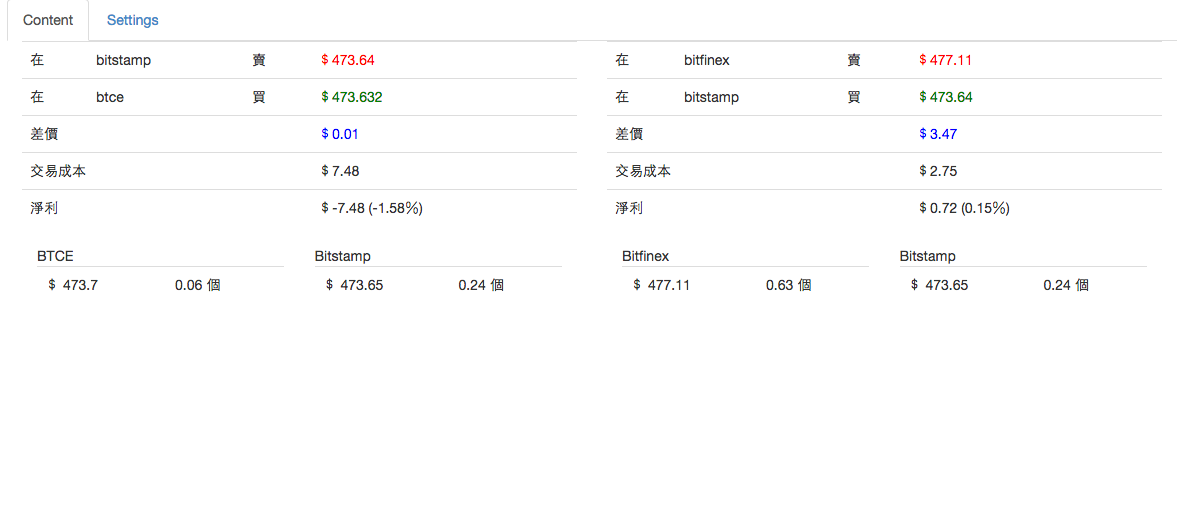Click the $2.75 transaction cost value
Viewport: 1187px width, 522px height.
(938, 171)
